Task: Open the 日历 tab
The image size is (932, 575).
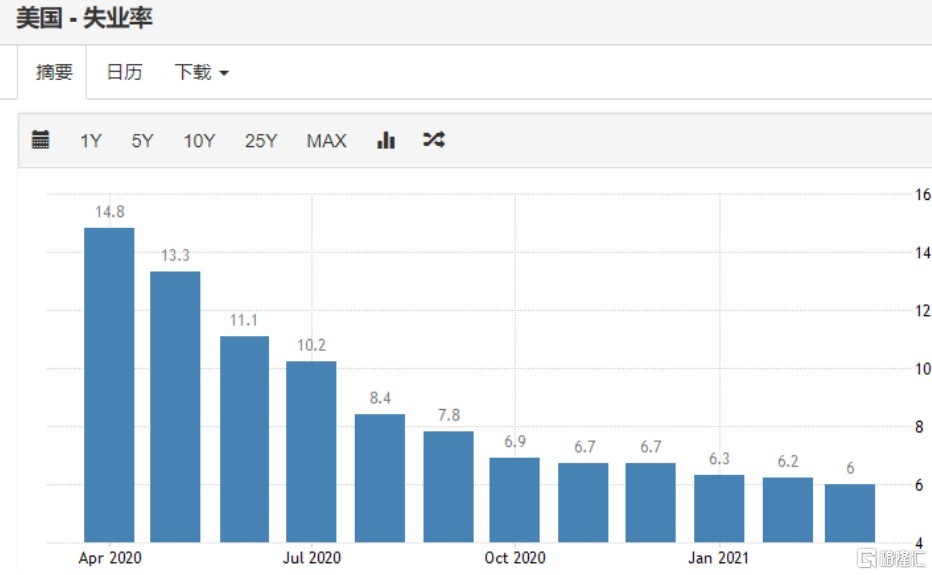Action: (124, 73)
